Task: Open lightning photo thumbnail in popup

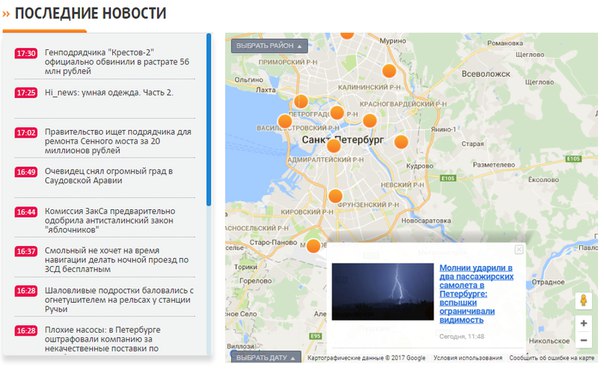Action: point(383,291)
